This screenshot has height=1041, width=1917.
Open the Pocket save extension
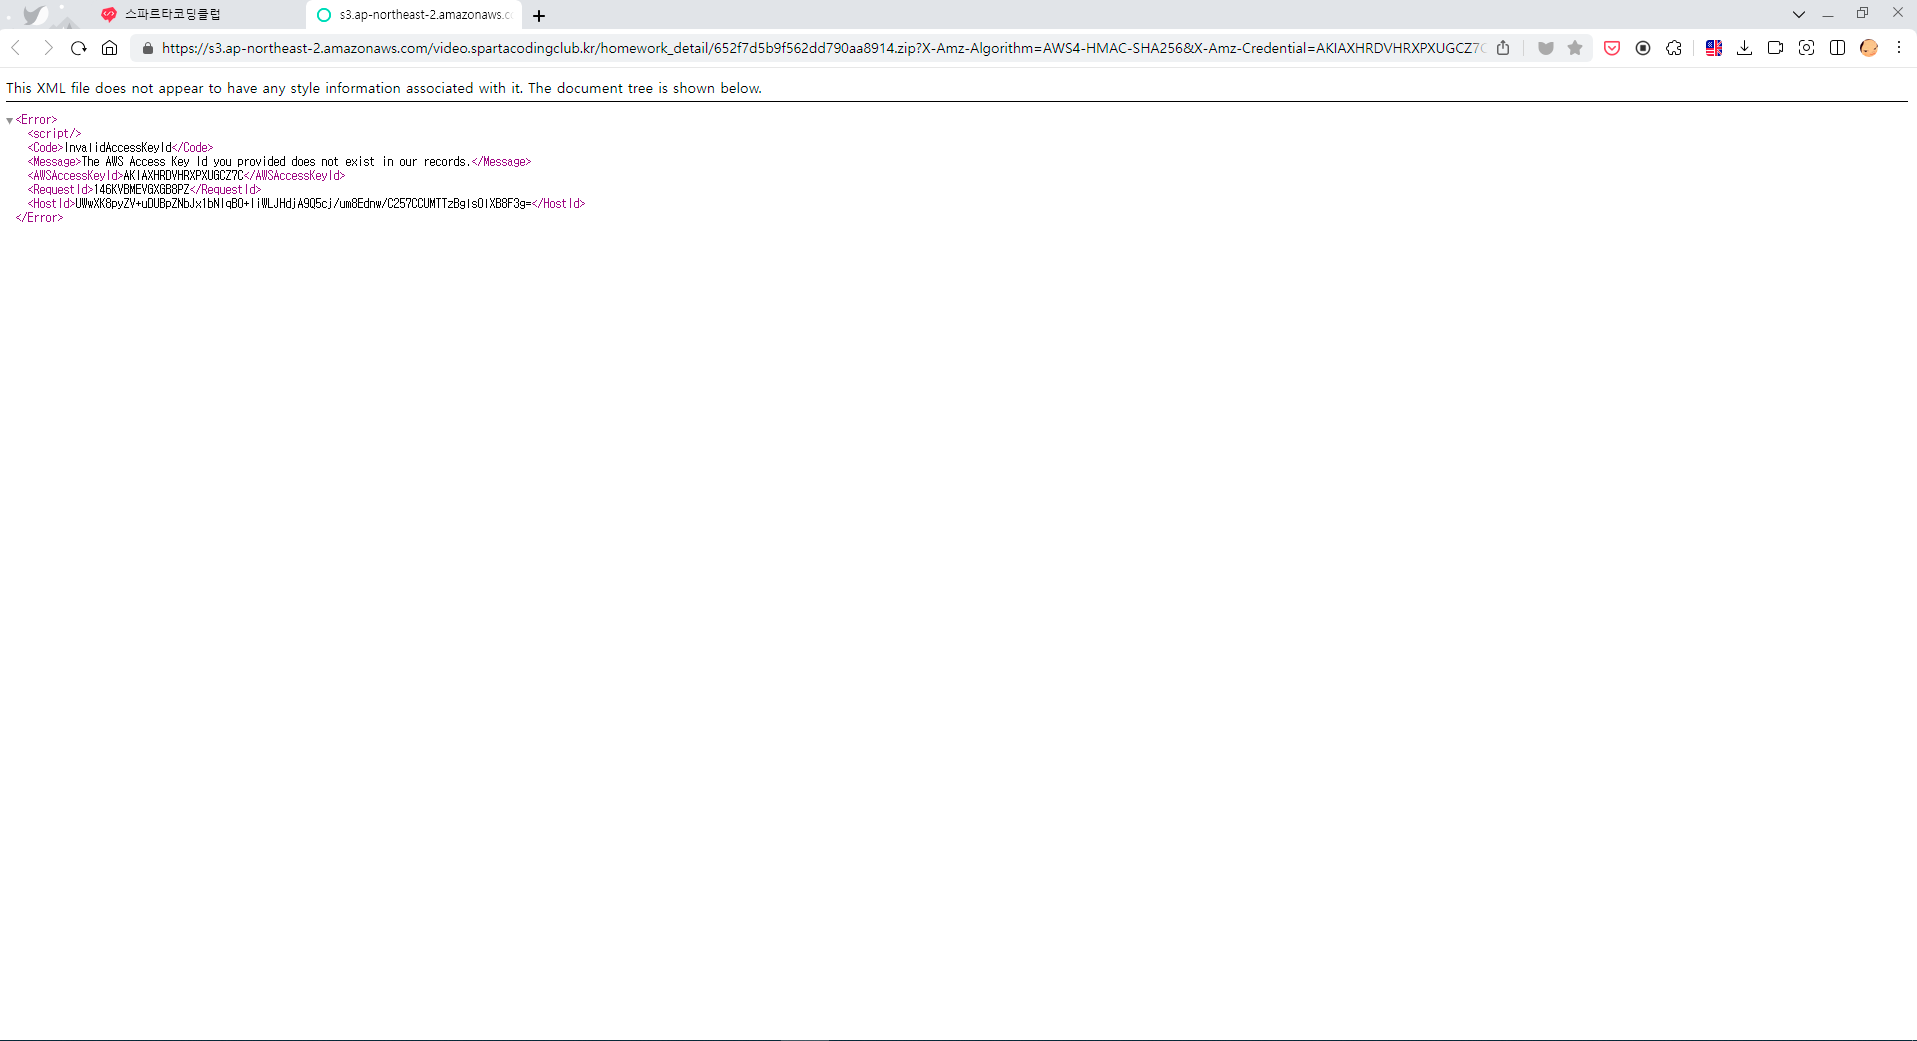pyautogui.click(x=1612, y=48)
